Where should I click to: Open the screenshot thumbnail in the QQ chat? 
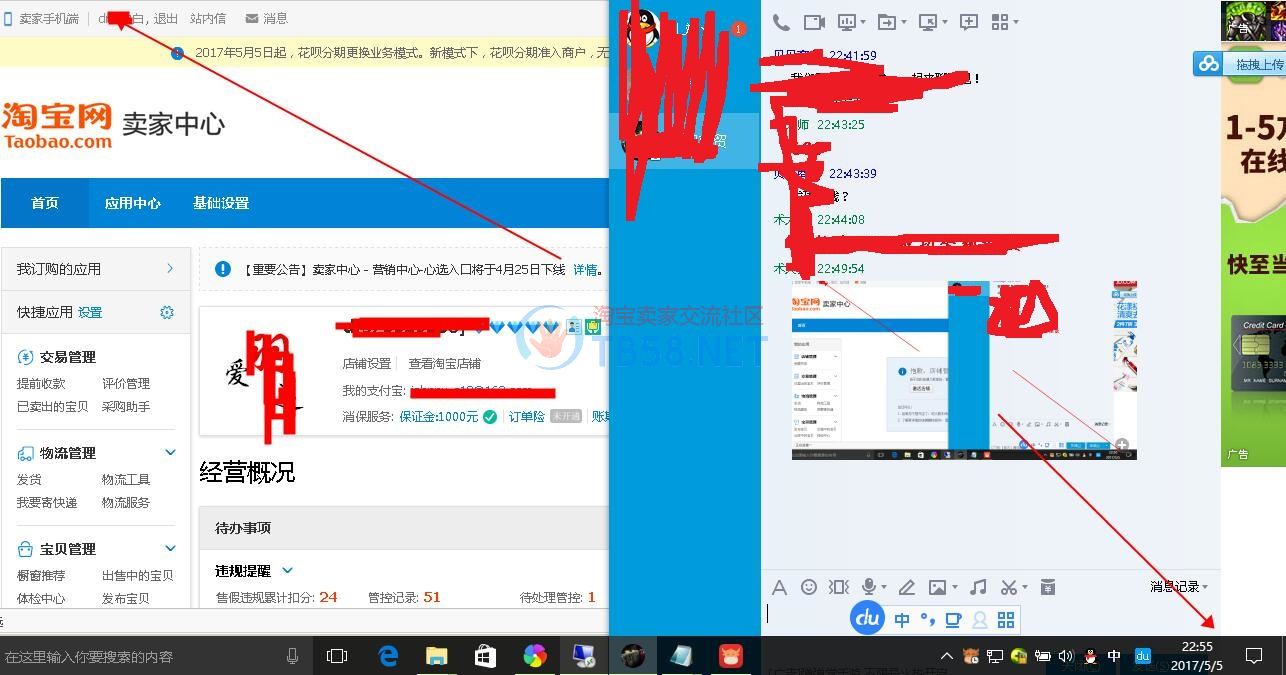click(x=964, y=370)
